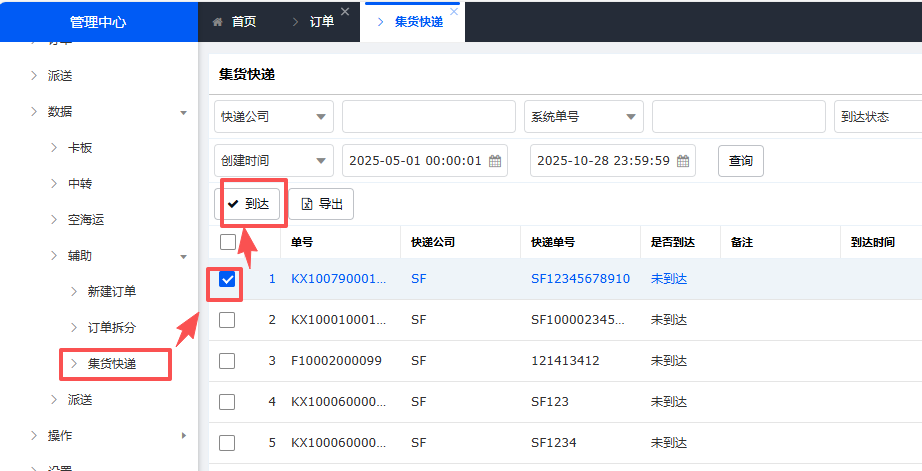
Task: Click the text input next to 快递公司
Action: click(428, 116)
